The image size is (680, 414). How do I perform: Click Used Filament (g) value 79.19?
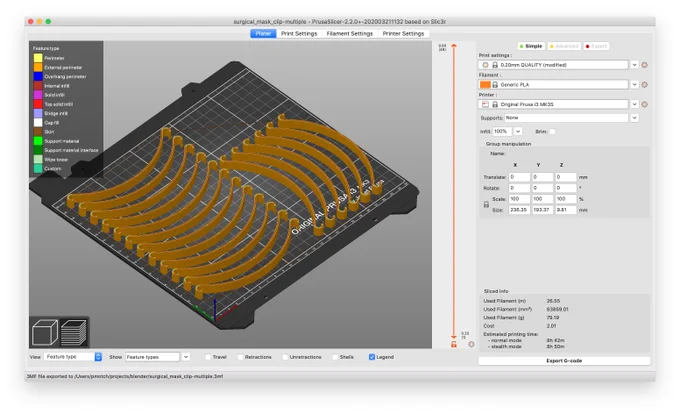coord(553,318)
